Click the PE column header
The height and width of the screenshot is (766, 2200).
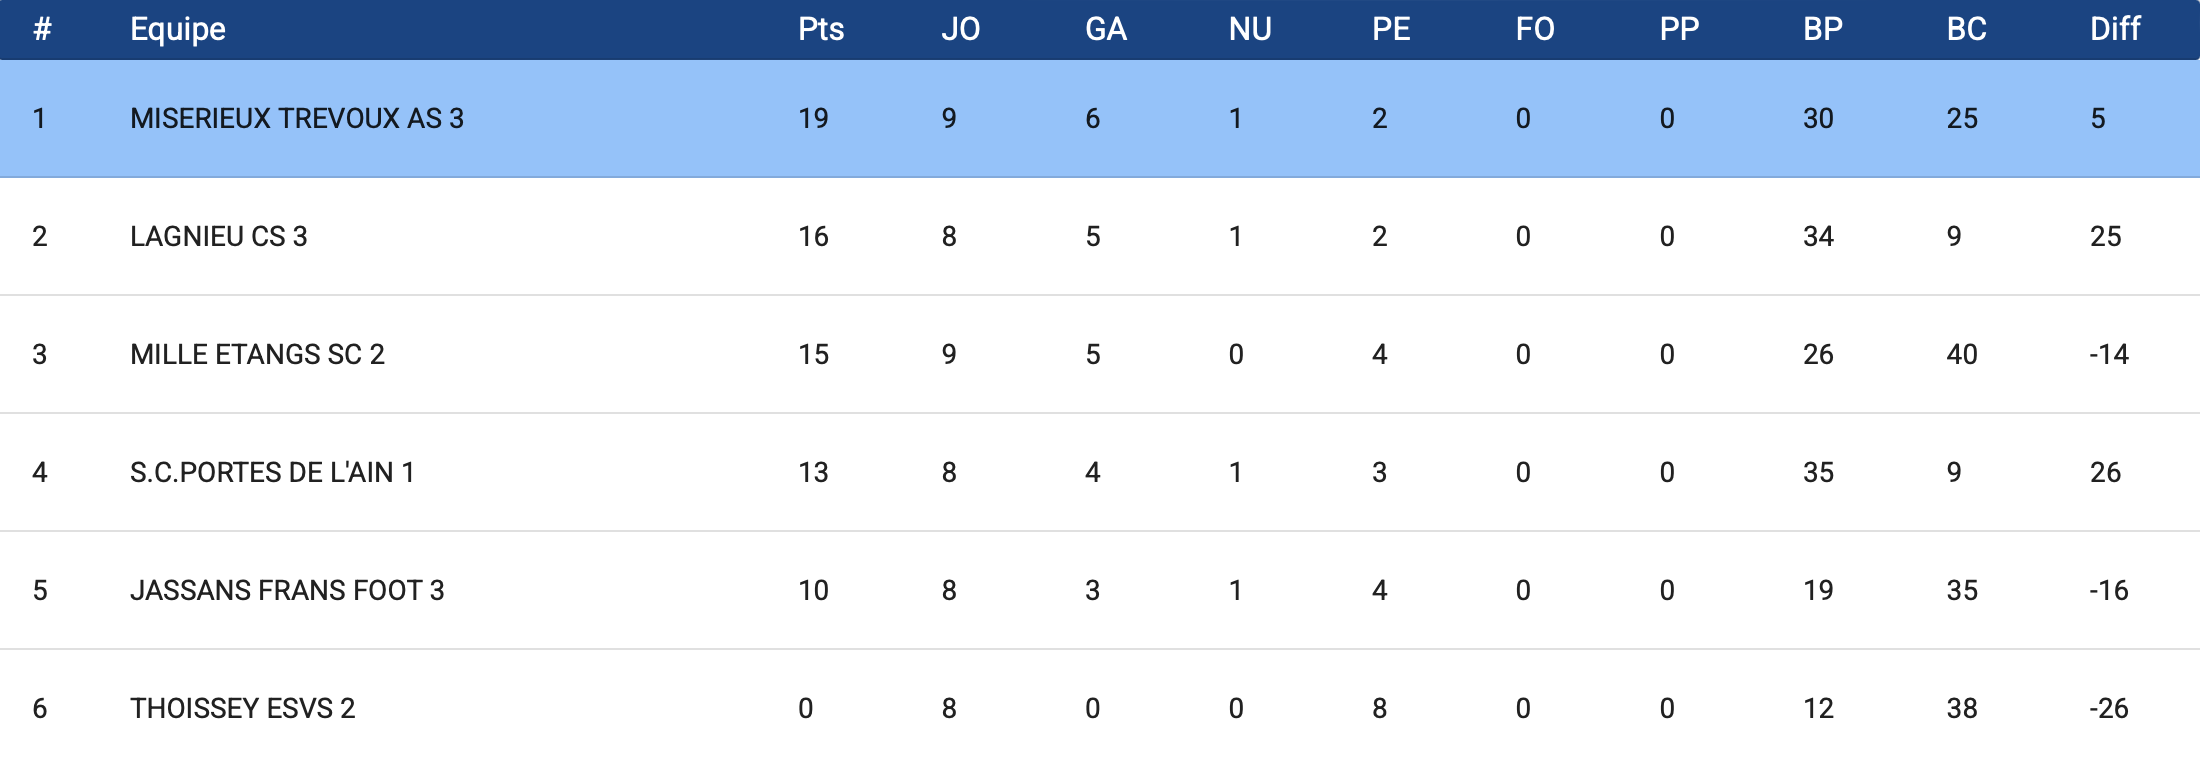pos(1391,29)
